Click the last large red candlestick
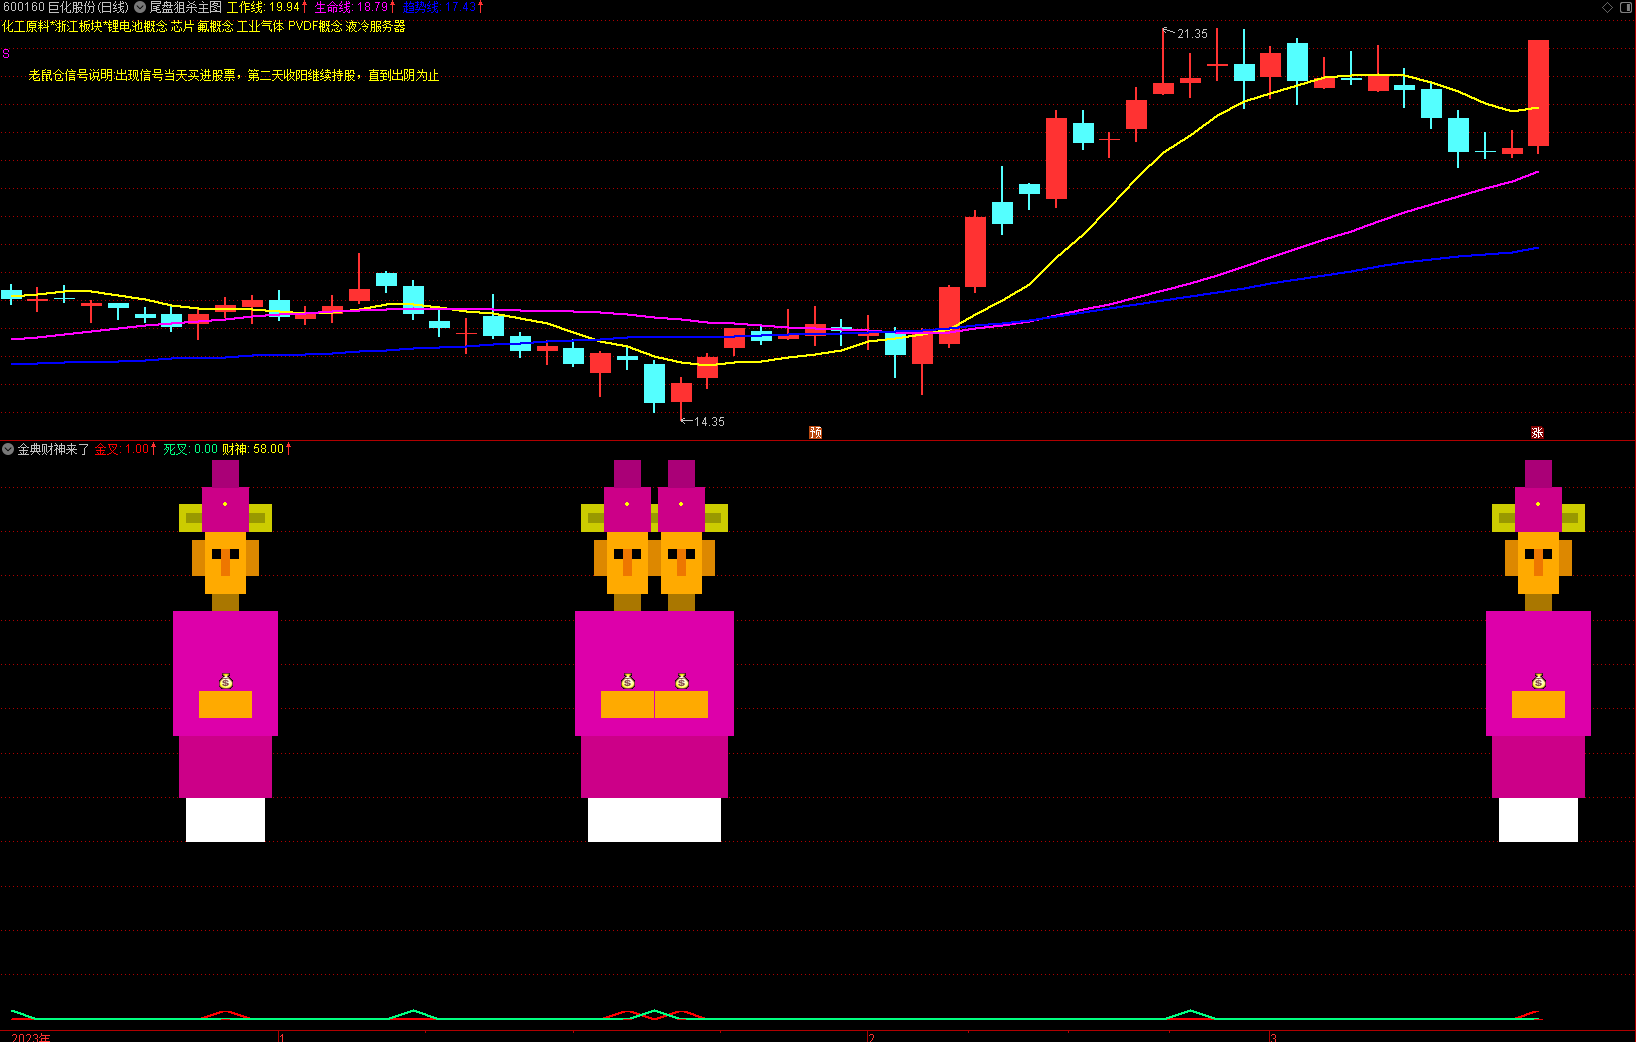Viewport: 1636px width, 1042px height. pos(1538,93)
